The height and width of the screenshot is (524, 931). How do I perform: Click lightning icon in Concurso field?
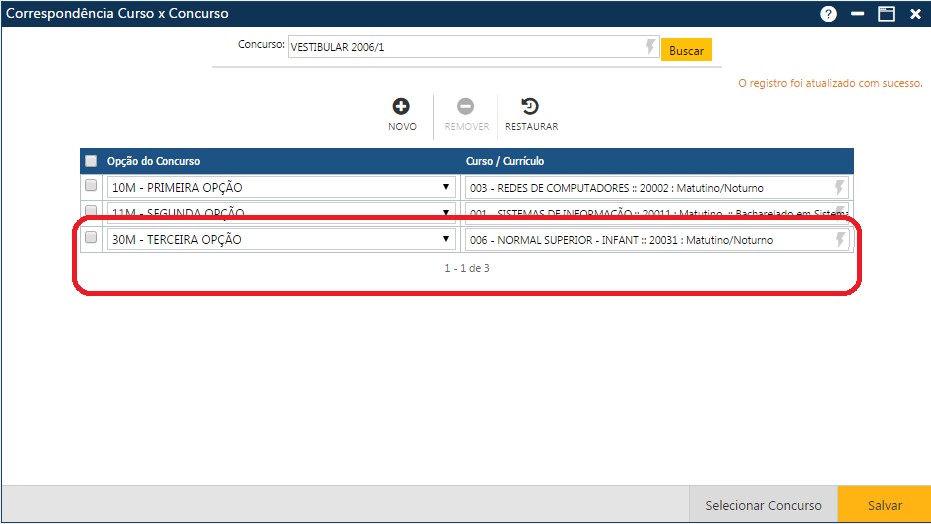pos(650,47)
